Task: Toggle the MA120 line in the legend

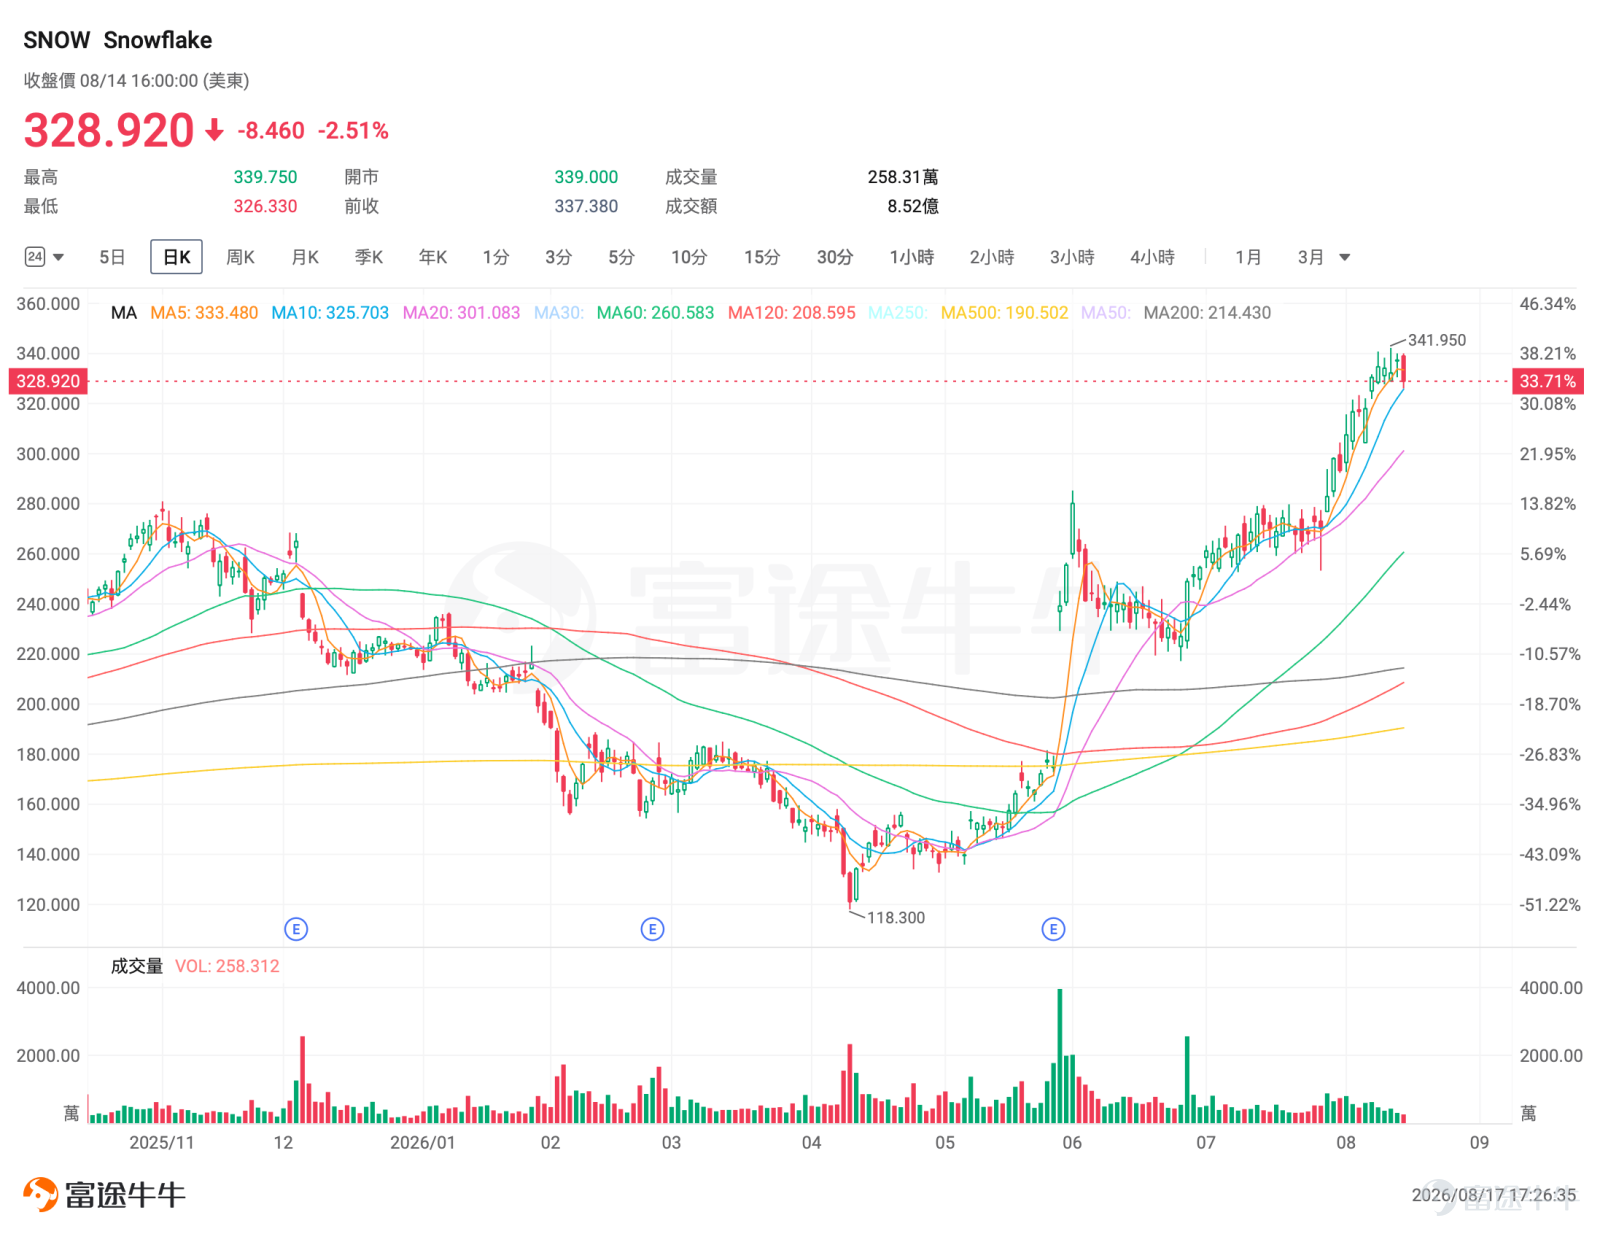Action: tap(792, 313)
